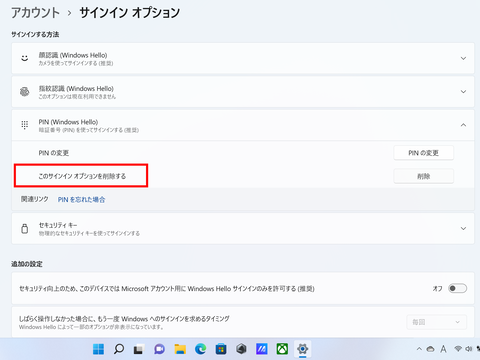Open the Windows Start menu
This screenshot has width=480, height=360.
(x=98, y=349)
